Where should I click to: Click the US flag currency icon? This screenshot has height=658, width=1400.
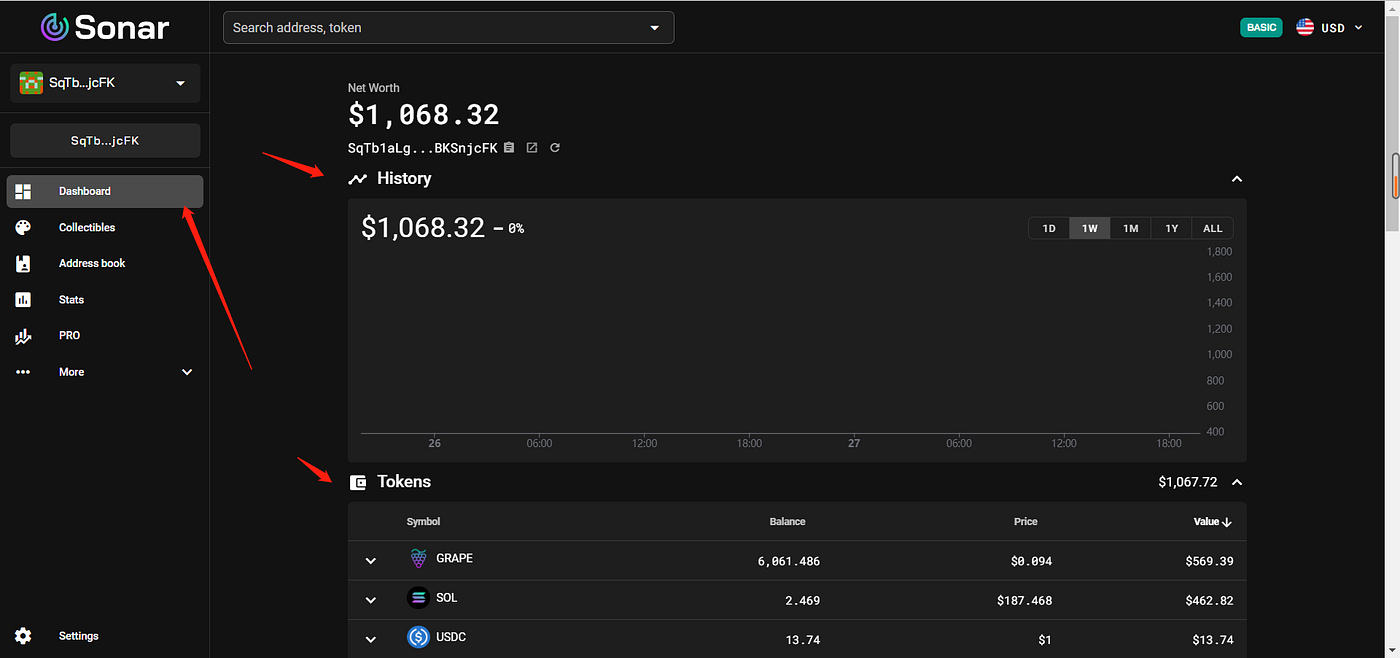click(x=1305, y=27)
